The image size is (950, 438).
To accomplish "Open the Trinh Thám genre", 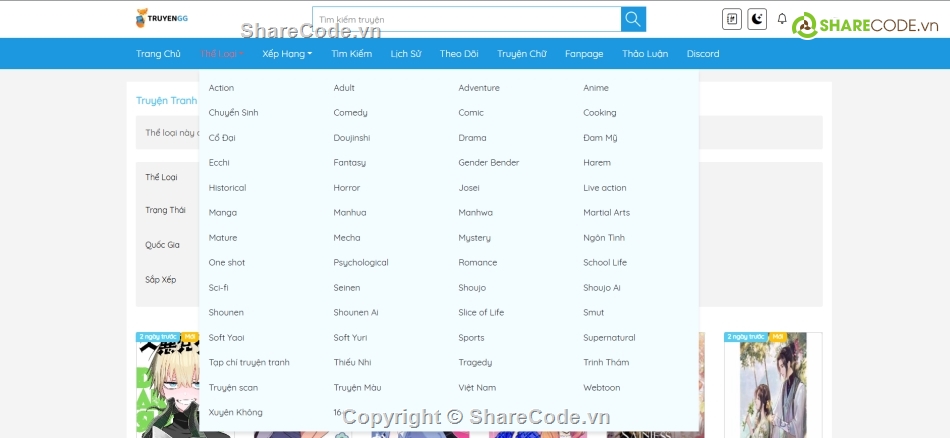I will pos(606,363).
